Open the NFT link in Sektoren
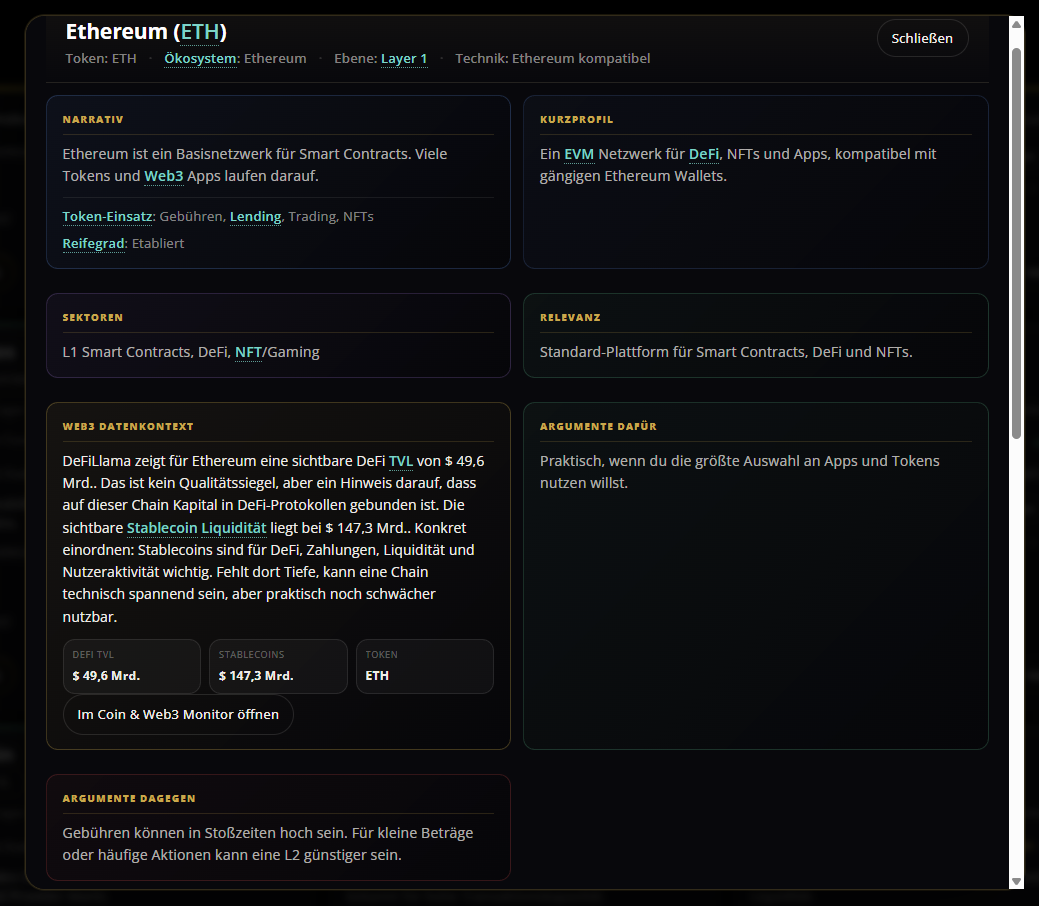 248,352
